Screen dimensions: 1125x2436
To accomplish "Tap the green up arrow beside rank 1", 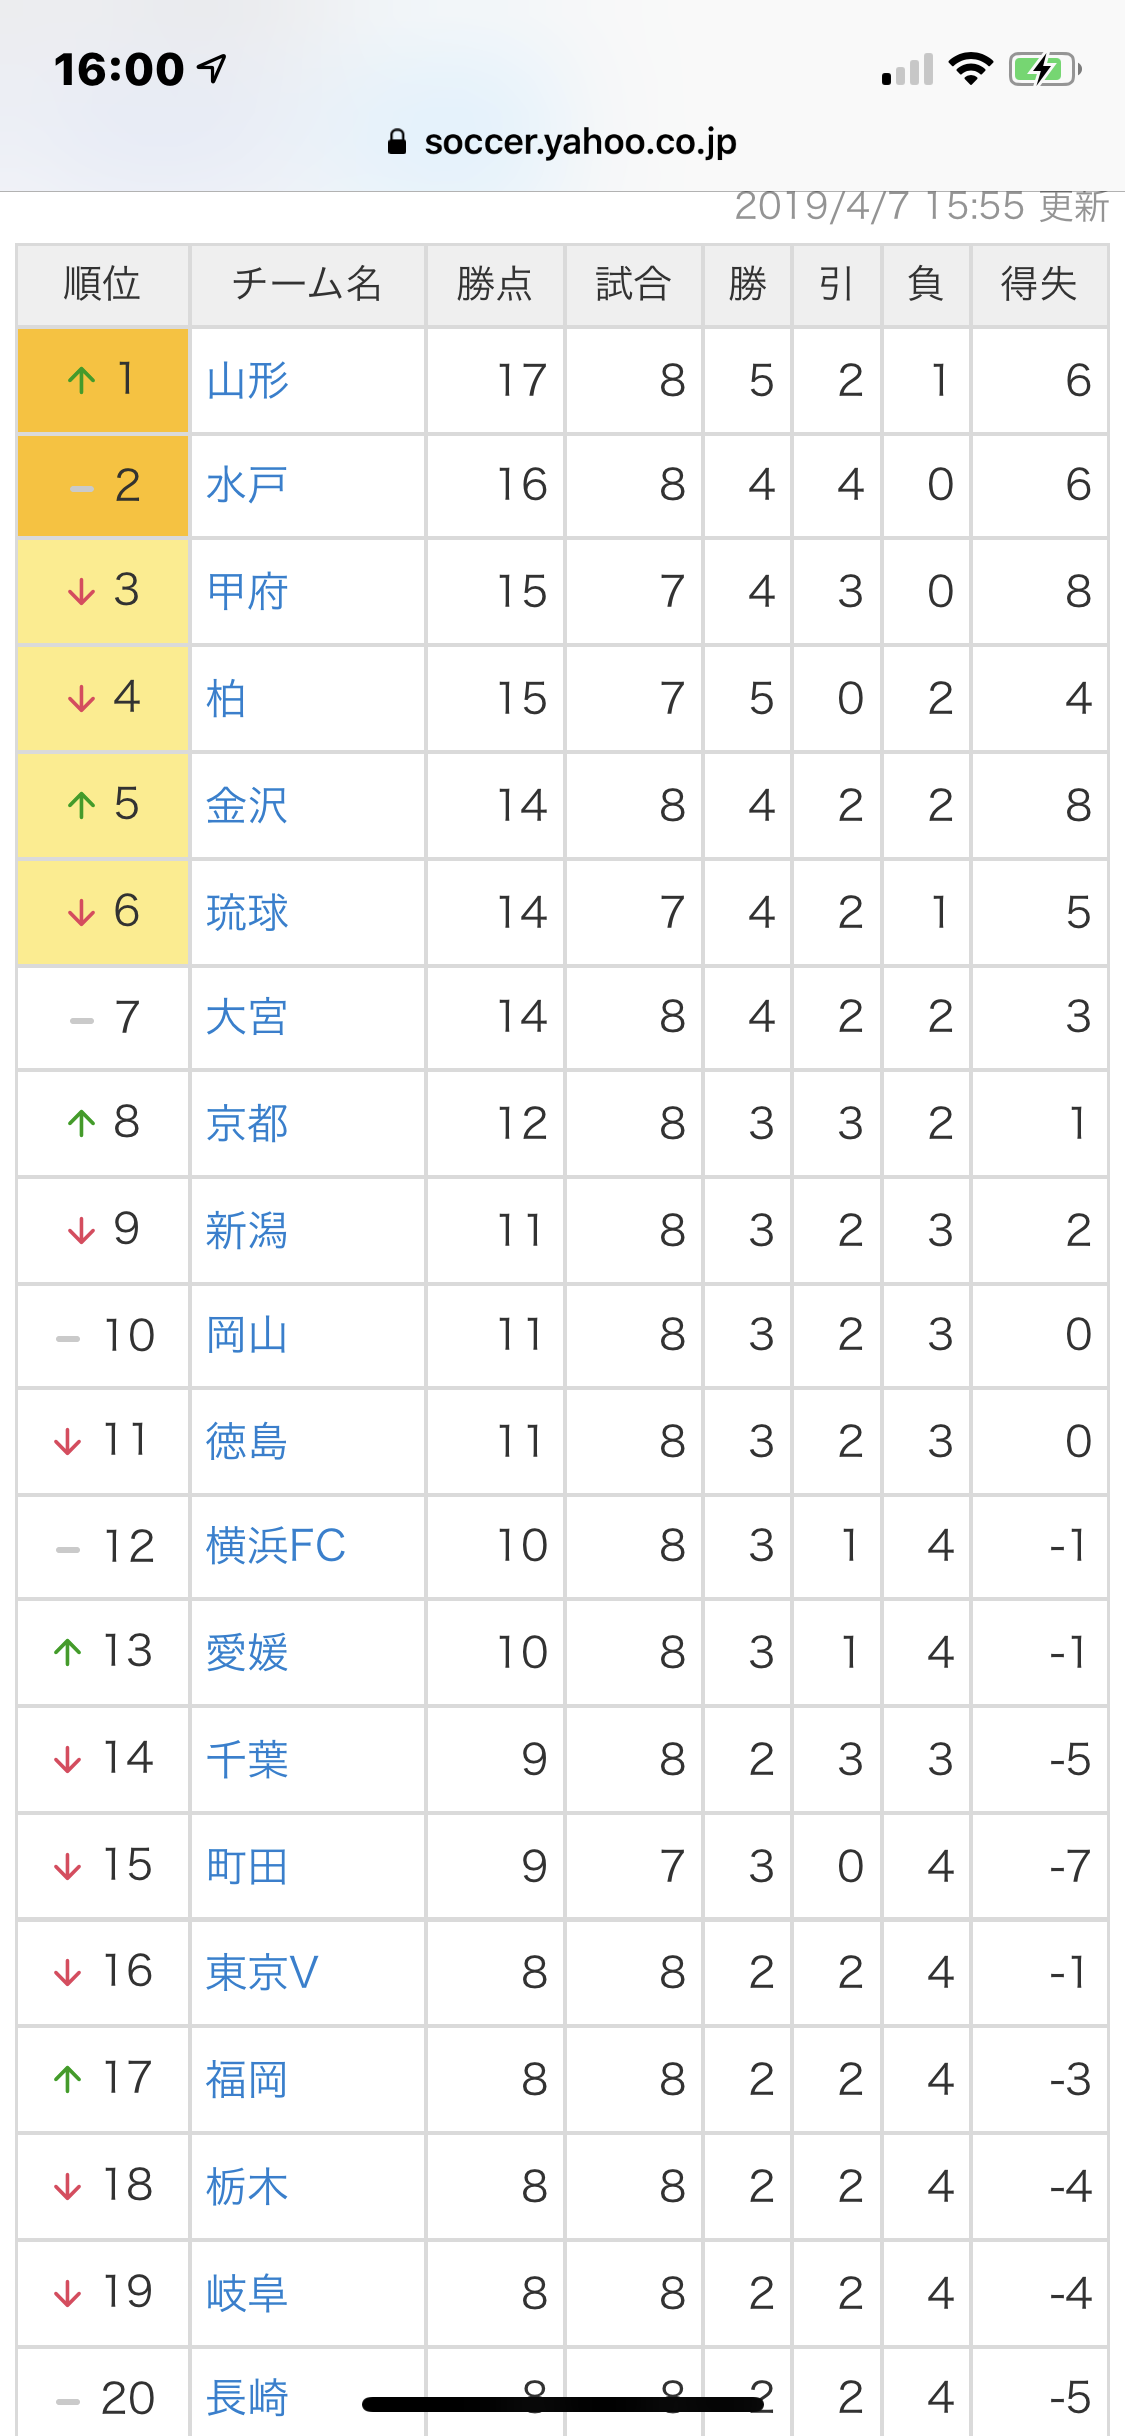I will (x=81, y=380).
